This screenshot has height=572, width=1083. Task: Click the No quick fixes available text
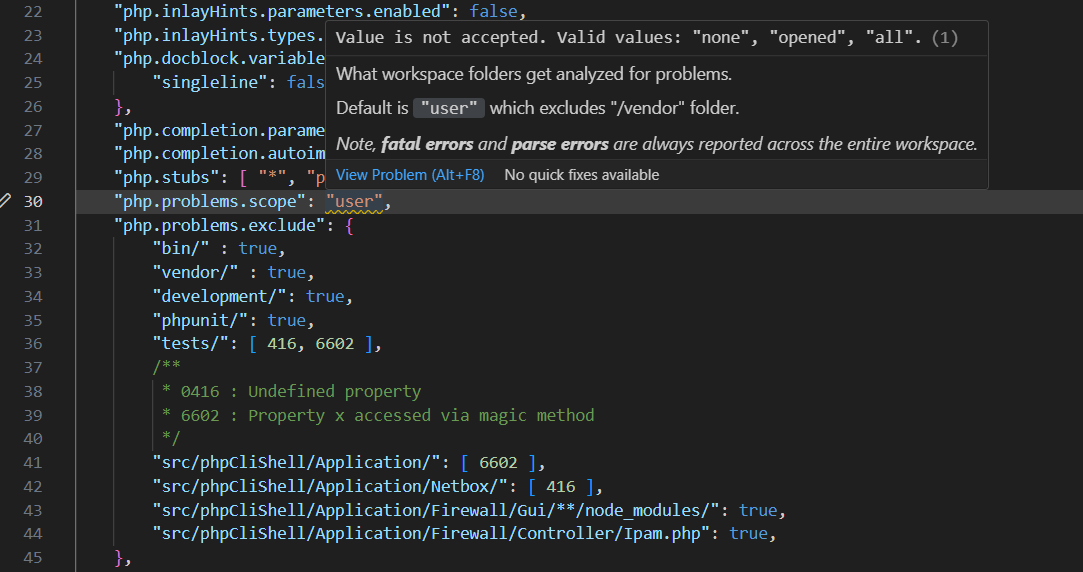pyautogui.click(x=581, y=175)
